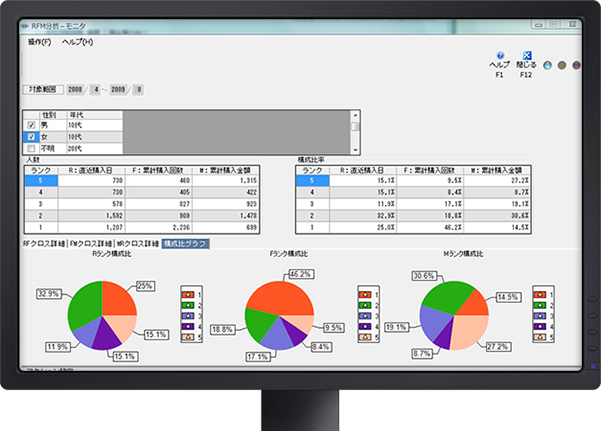Click green swatch 2 in R rank legend

point(187,305)
